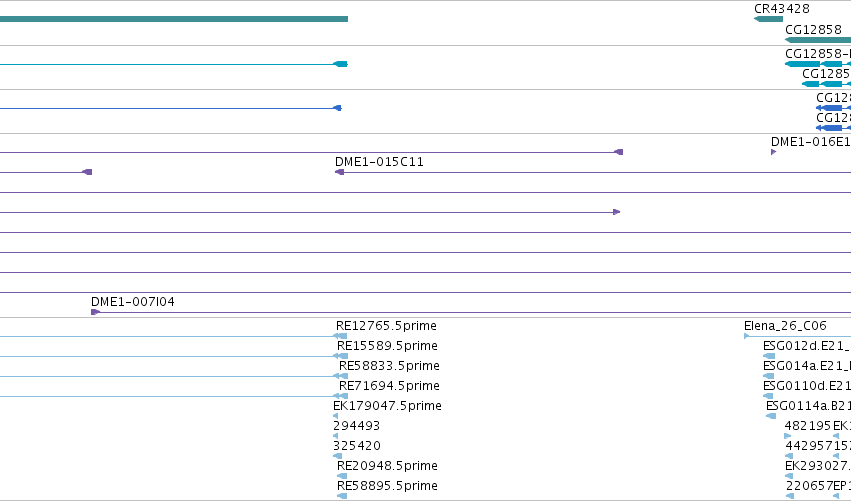Select the CR43428 gene feature arrow
The image size is (851, 501).
769,19
